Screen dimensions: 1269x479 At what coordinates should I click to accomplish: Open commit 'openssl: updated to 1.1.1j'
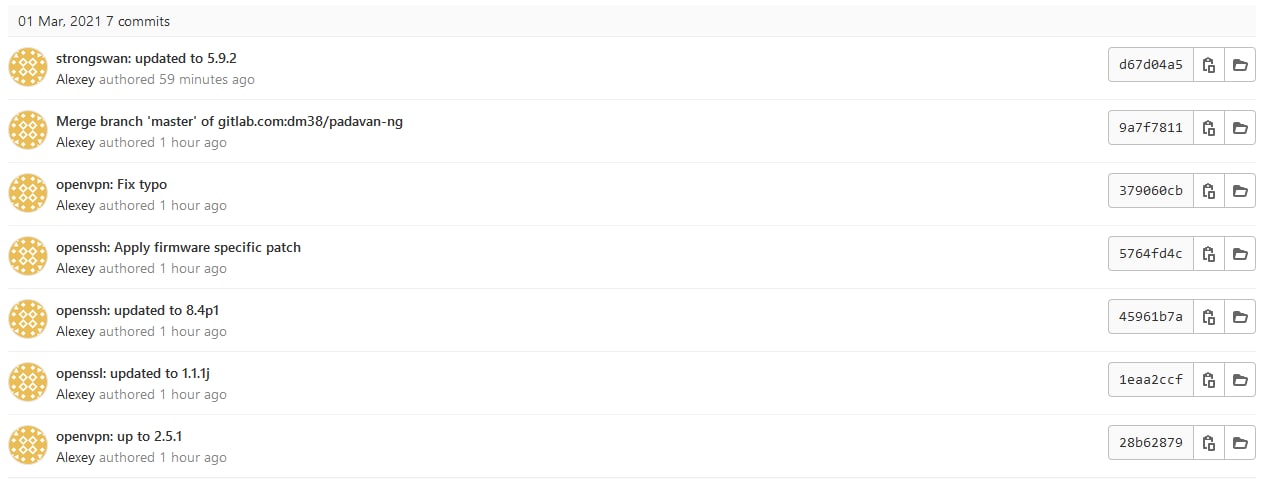(133, 373)
